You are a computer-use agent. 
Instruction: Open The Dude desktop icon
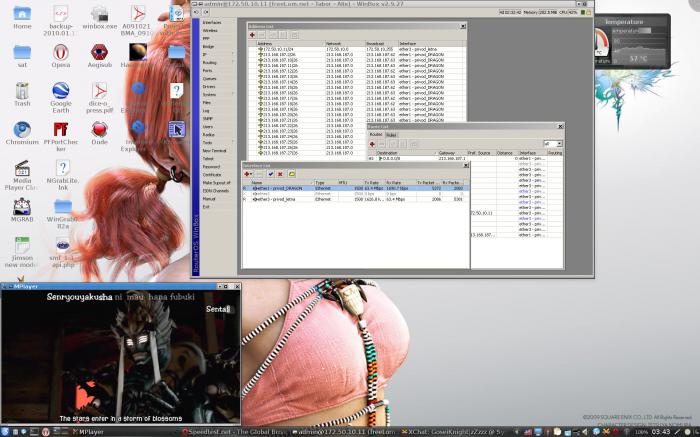tap(99, 133)
